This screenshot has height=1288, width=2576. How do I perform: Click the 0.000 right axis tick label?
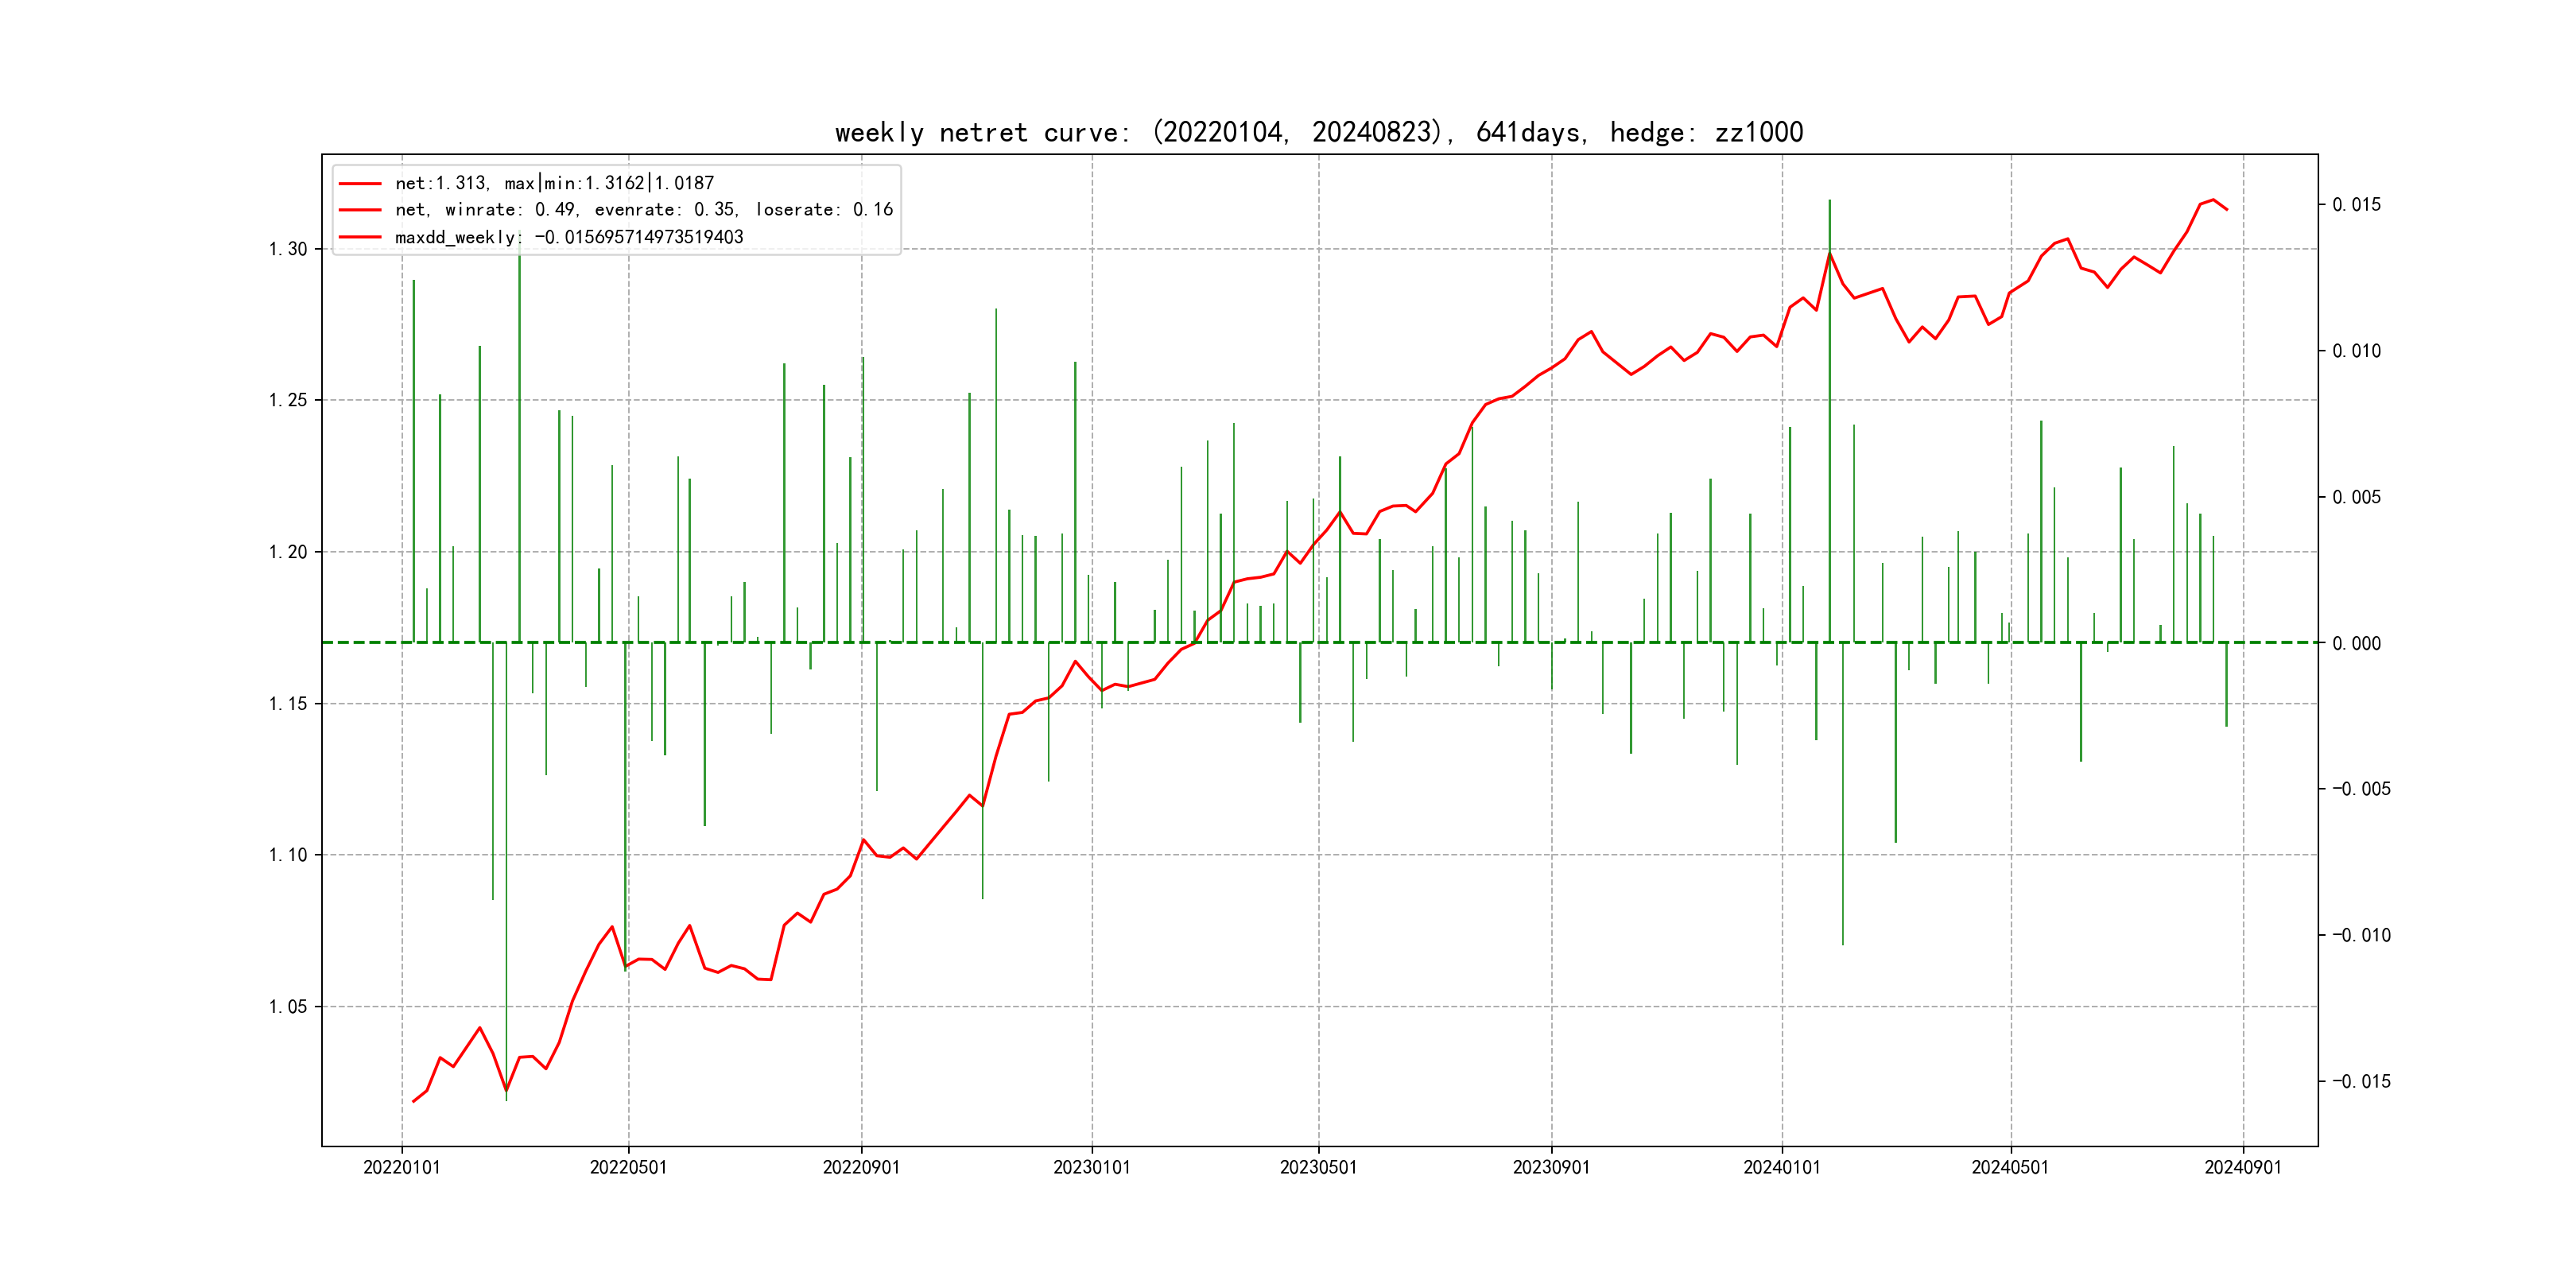(2356, 643)
